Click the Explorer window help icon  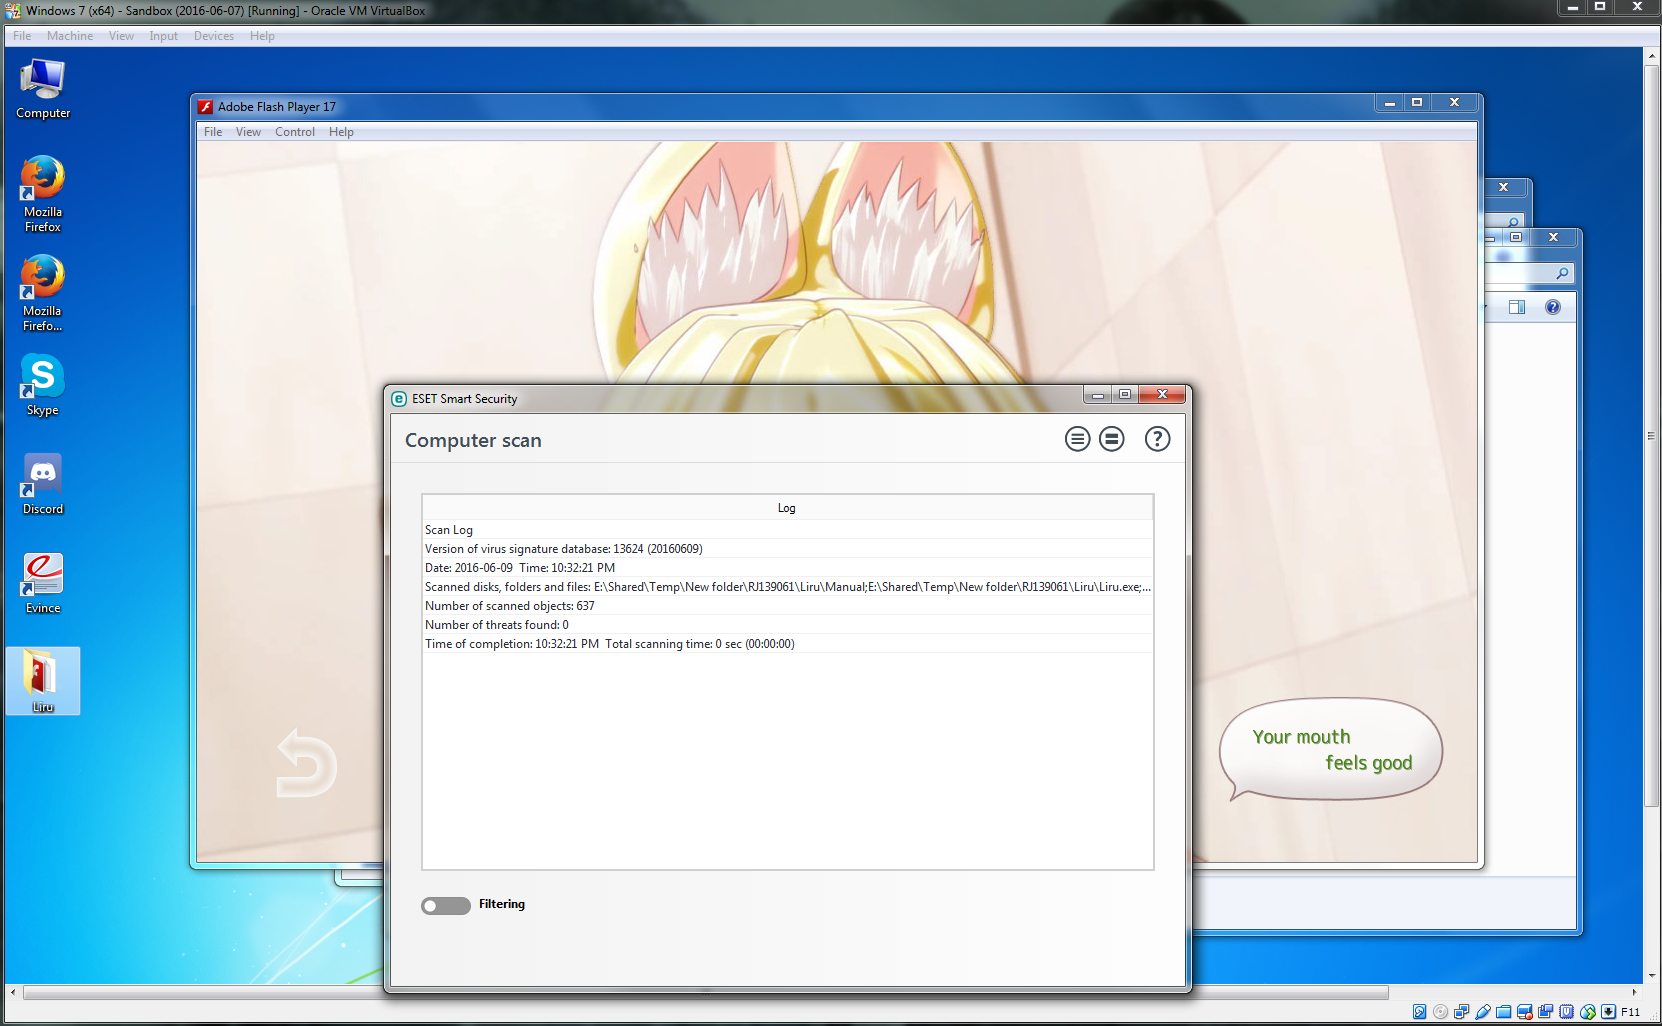pyautogui.click(x=1552, y=307)
